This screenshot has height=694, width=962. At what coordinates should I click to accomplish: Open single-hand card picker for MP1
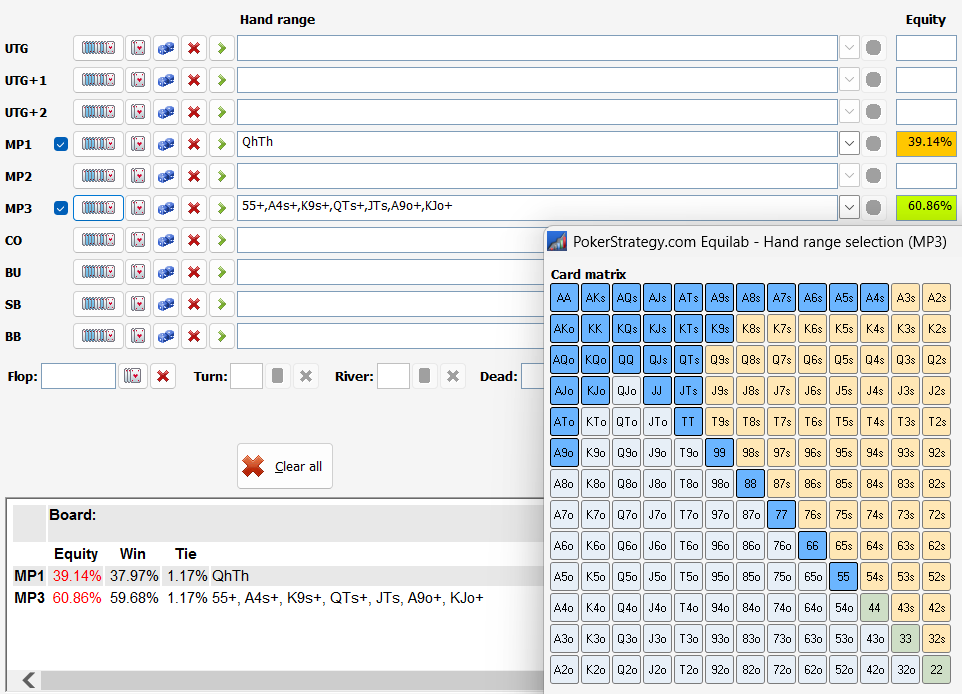pyautogui.click(x=138, y=144)
